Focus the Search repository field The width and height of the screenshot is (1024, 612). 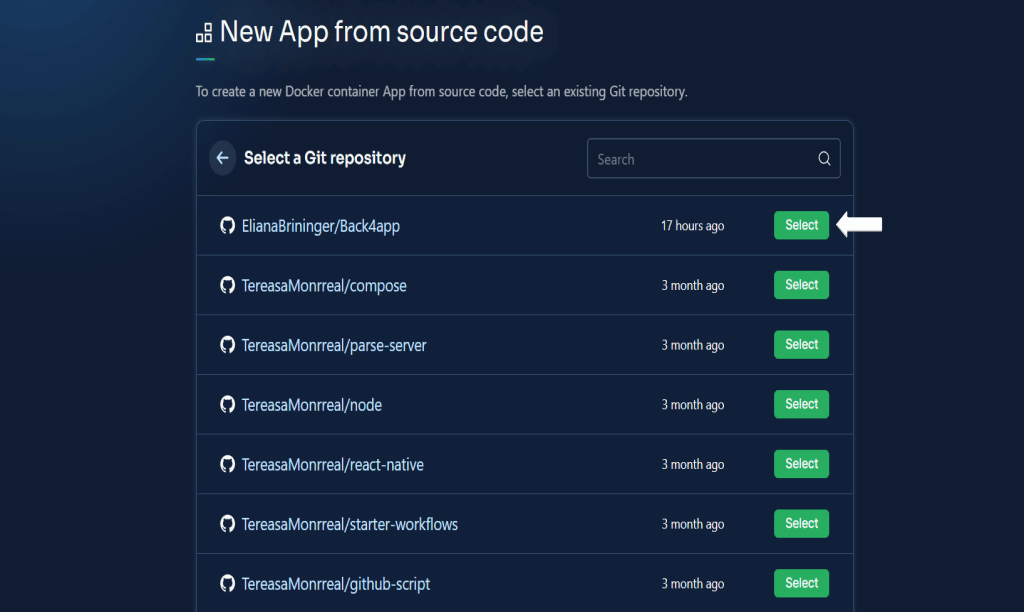tap(713, 159)
